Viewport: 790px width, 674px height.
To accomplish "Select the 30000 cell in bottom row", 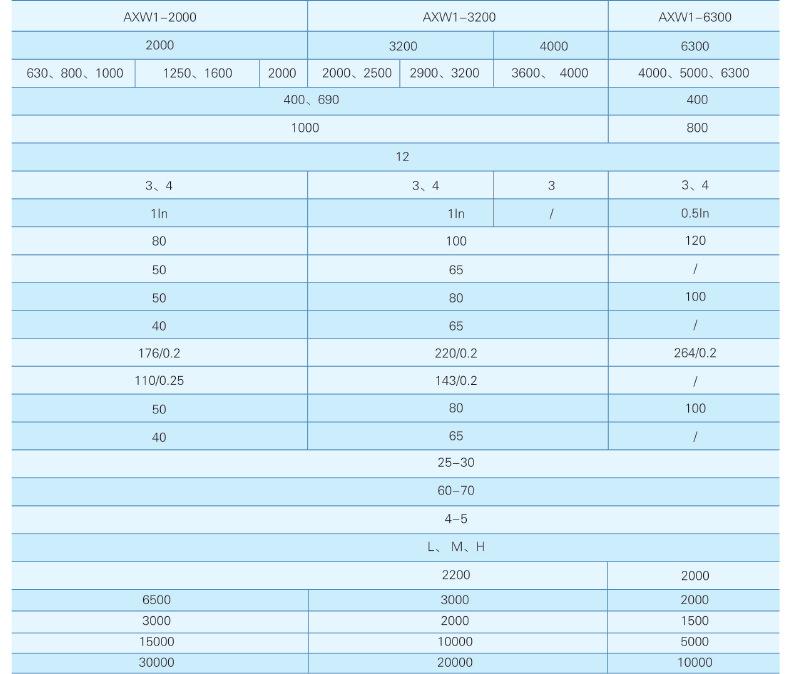I will click(x=160, y=663).
